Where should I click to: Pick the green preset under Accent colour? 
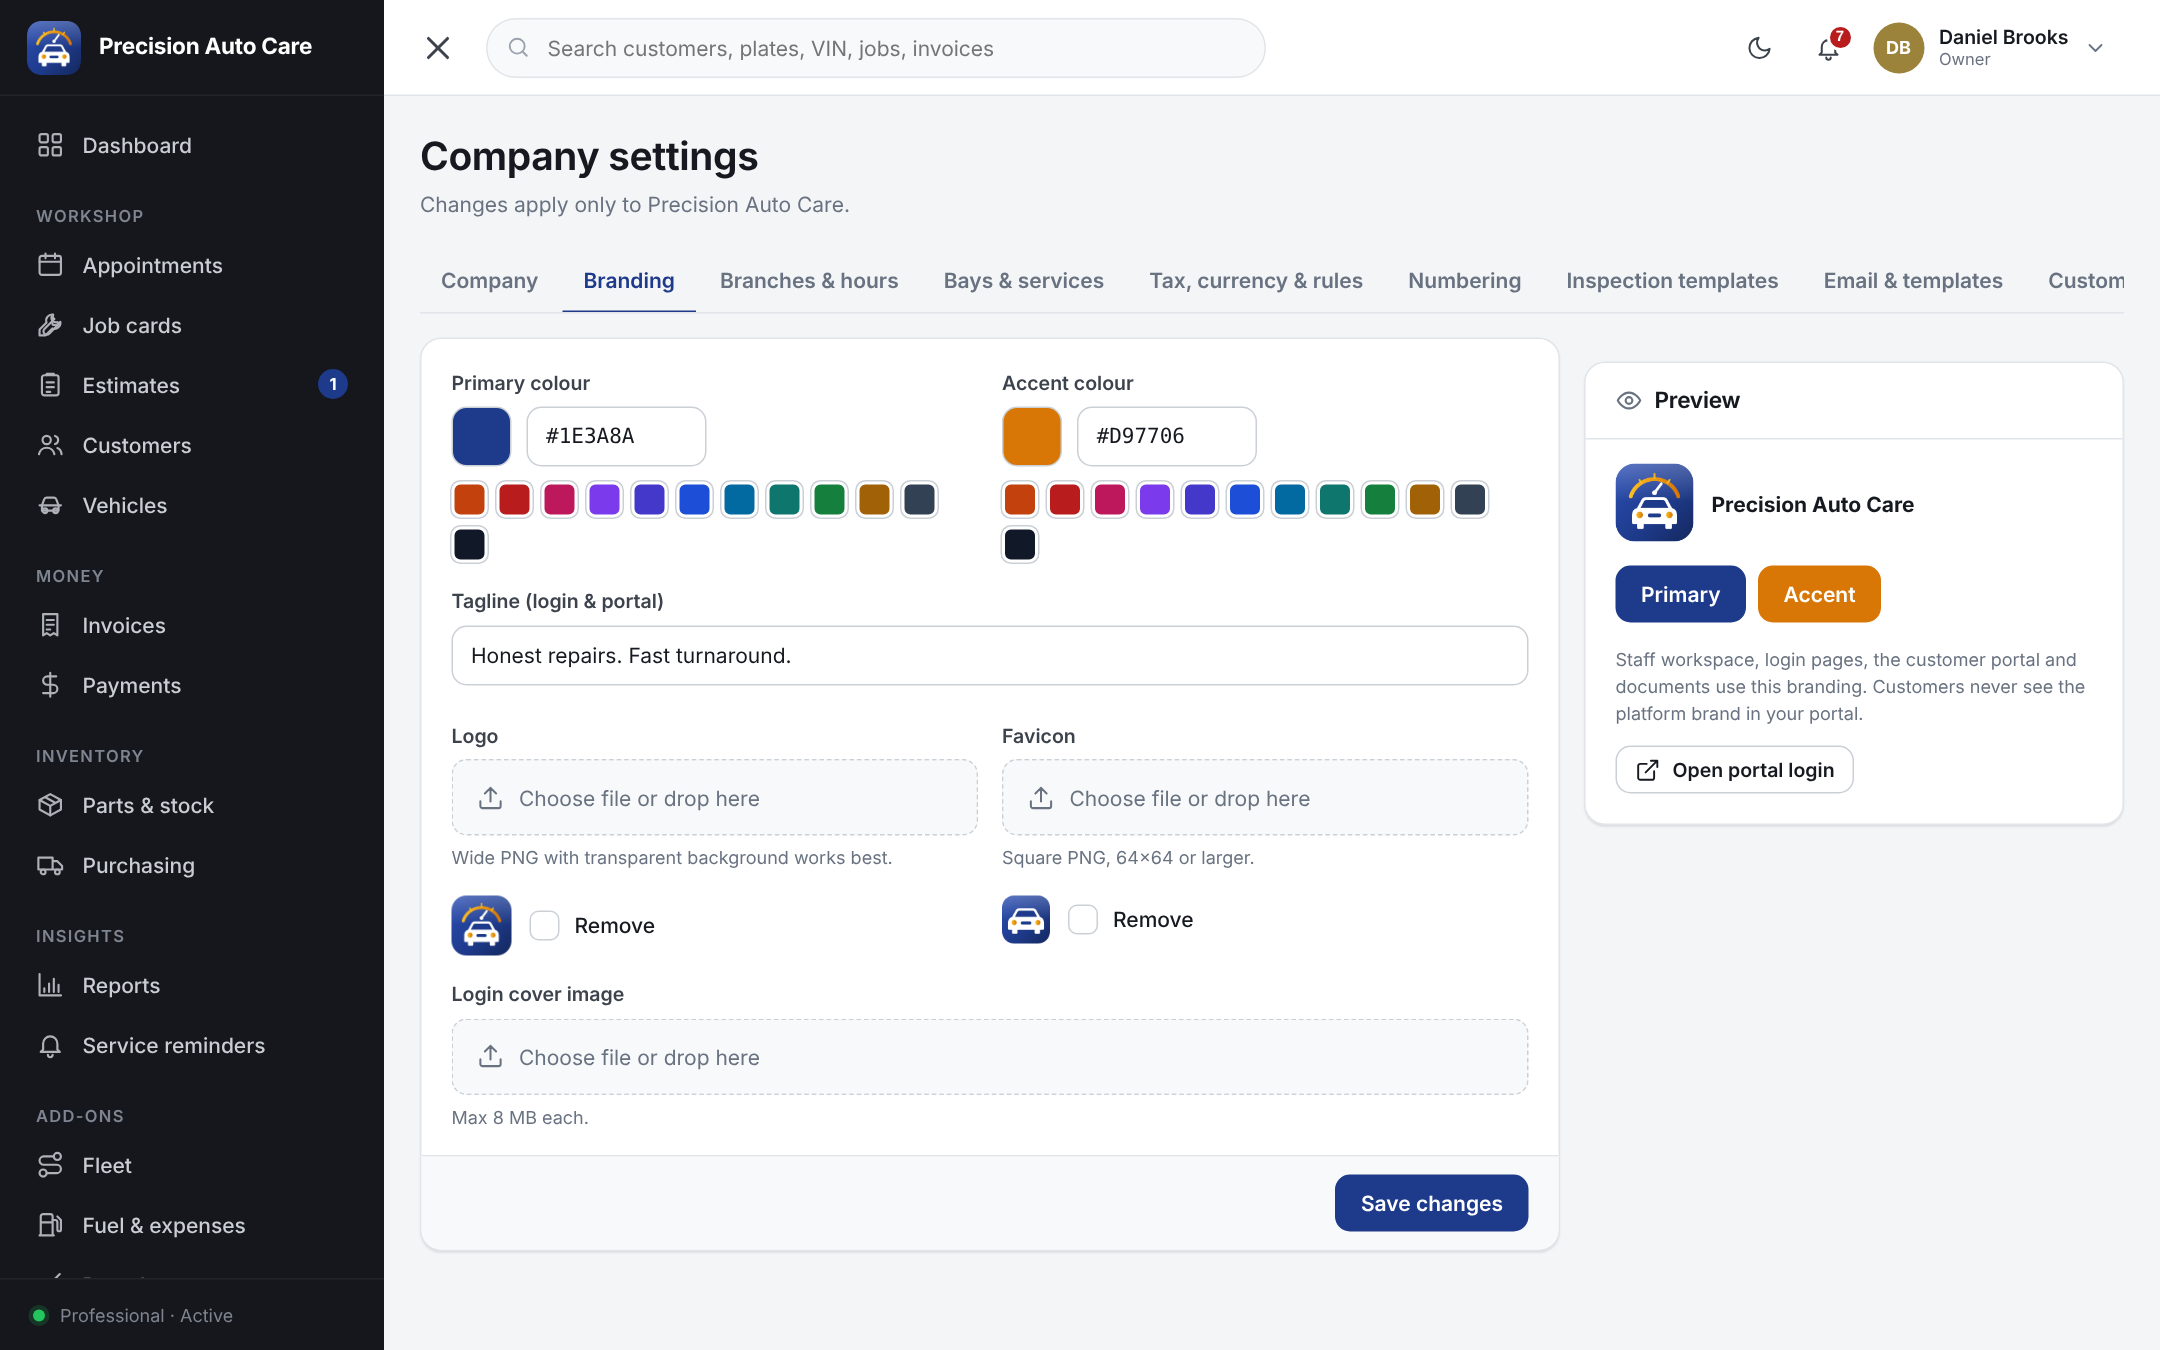pos(1380,500)
